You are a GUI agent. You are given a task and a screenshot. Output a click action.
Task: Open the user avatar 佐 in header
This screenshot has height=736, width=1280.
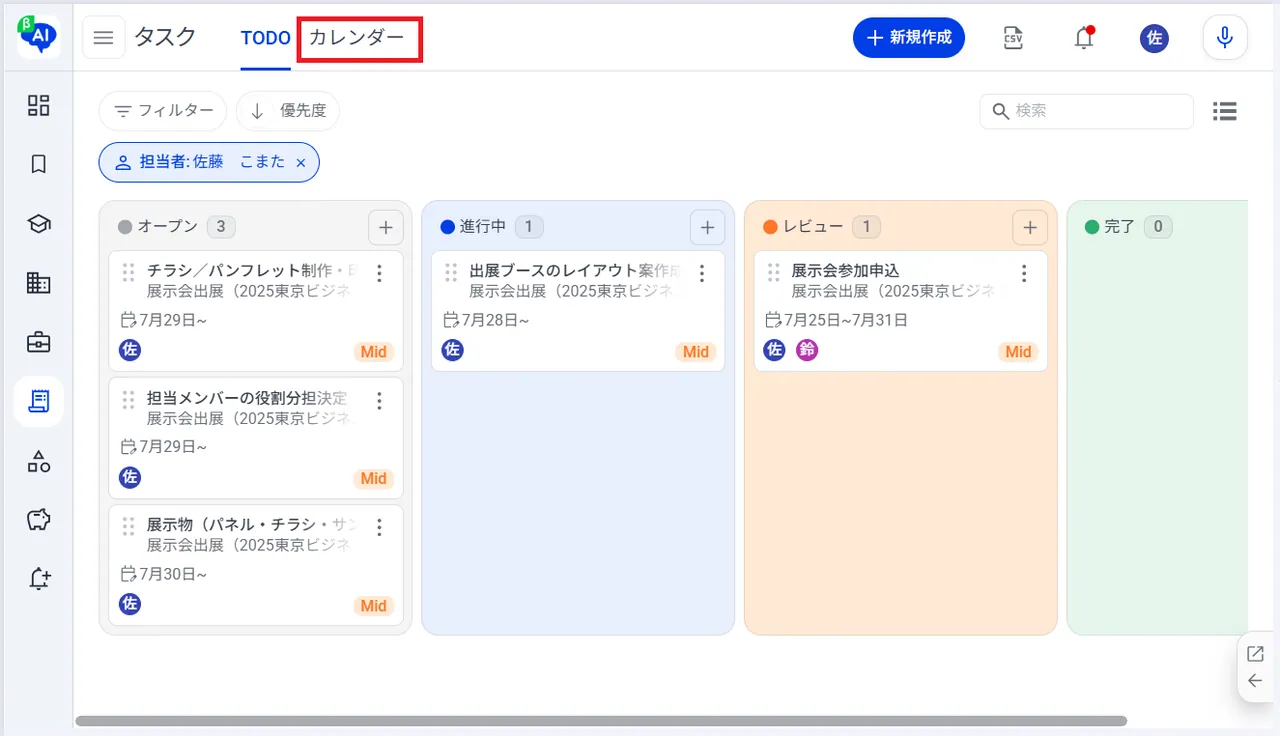point(1154,38)
